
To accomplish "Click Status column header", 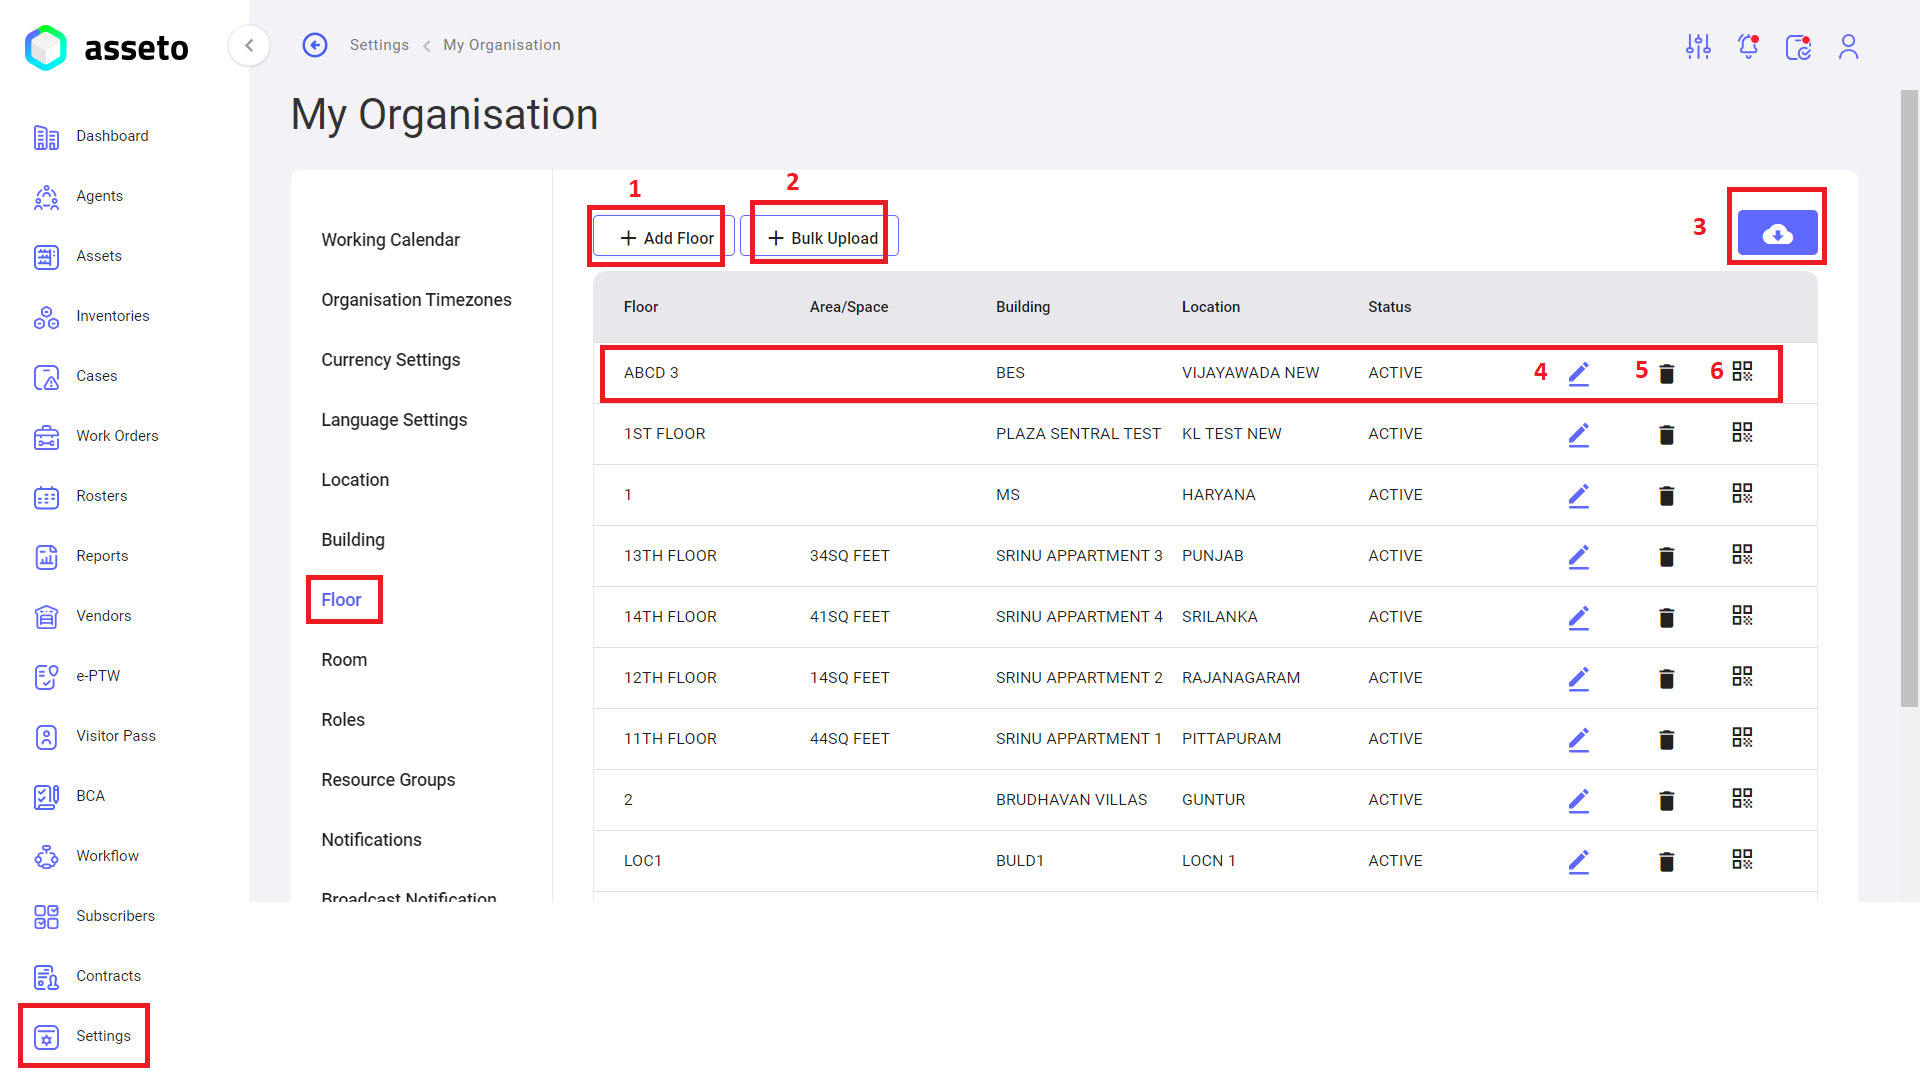I will click(1389, 307).
